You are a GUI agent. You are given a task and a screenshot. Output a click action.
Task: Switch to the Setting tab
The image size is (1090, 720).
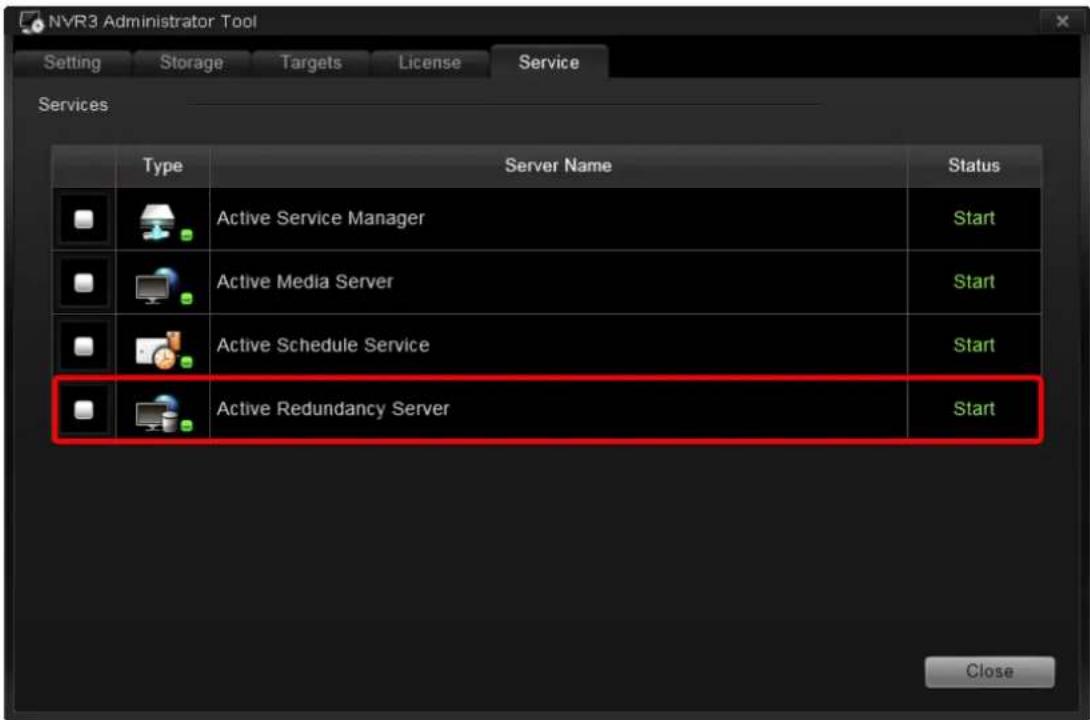click(72, 63)
